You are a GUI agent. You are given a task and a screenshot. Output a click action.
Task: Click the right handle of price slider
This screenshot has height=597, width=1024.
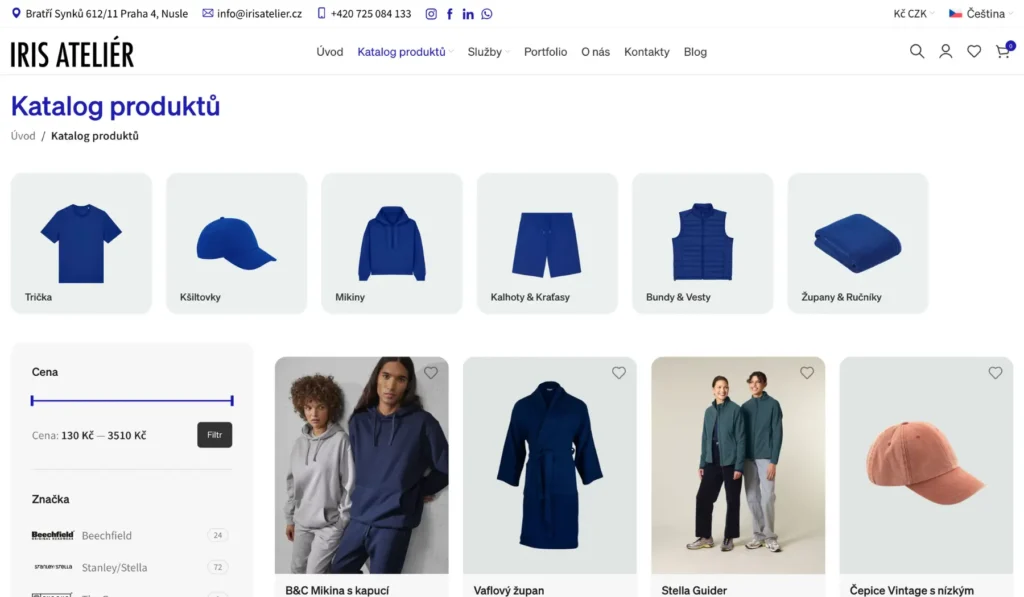coord(232,401)
